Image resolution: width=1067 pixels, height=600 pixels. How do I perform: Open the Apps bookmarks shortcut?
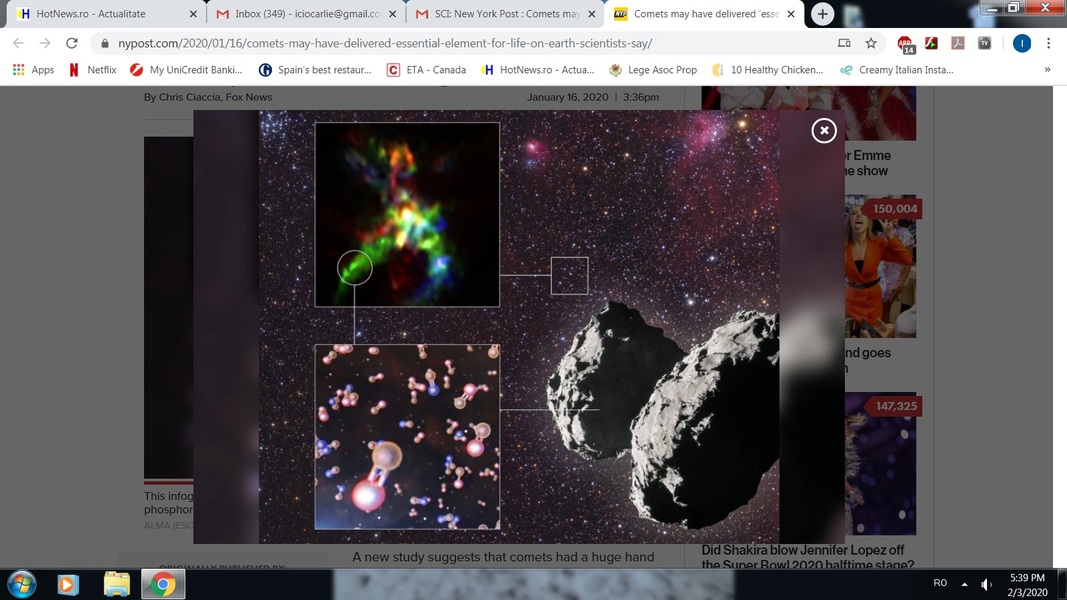pyautogui.click(x=32, y=70)
